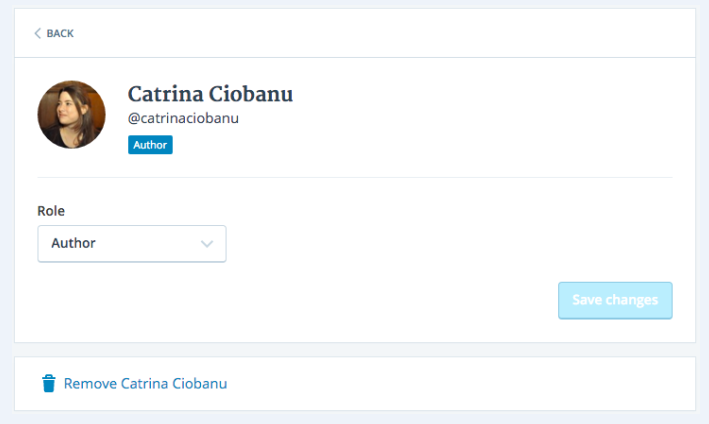The image size is (709, 424).
Task: Go back using the BACK link
Action: [60, 34]
